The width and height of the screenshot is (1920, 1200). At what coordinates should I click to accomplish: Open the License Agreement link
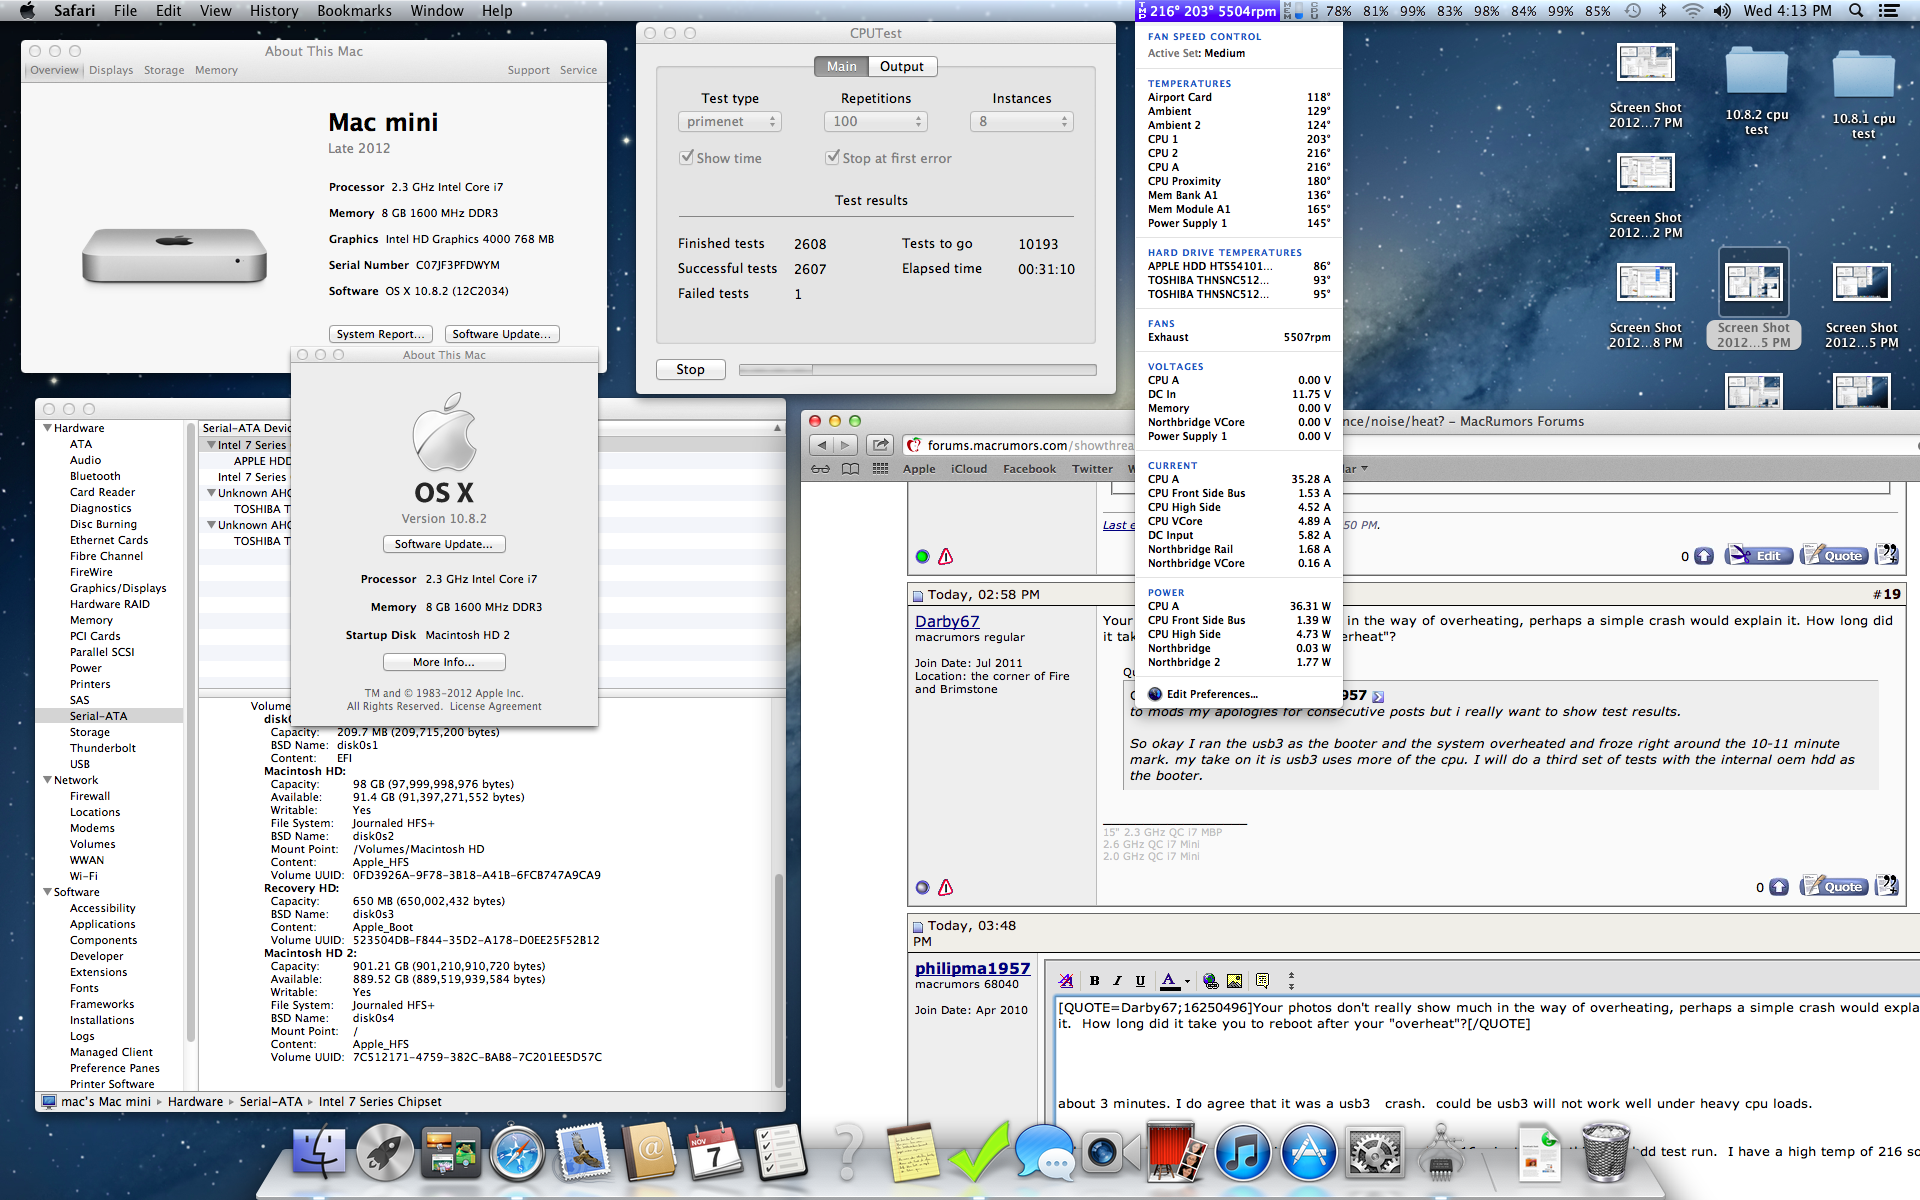tap(495, 706)
